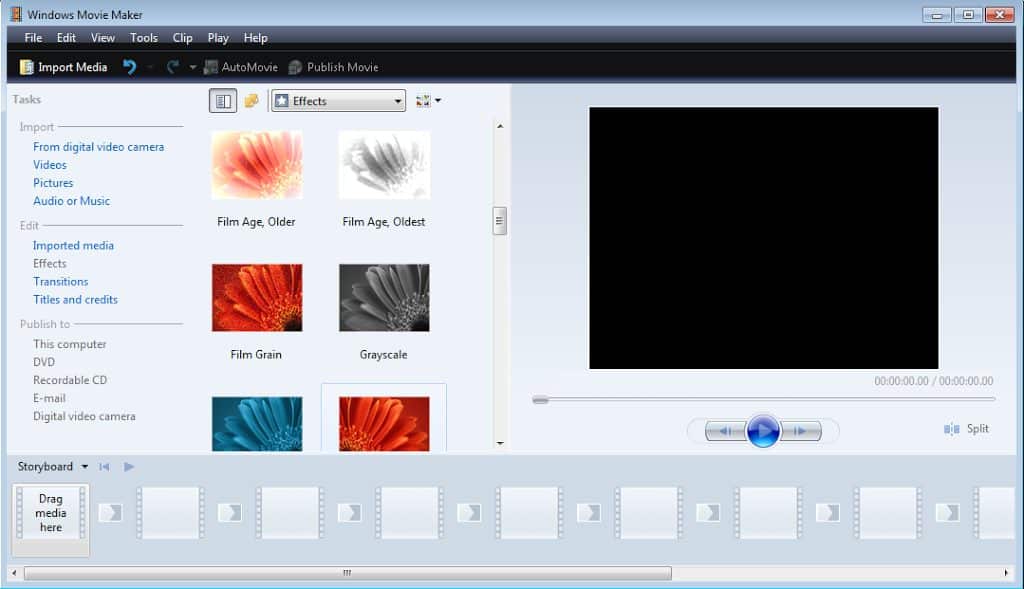Import Audio or Music
Viewport: 1024px width, 589px height.
[x=71, y=201]
